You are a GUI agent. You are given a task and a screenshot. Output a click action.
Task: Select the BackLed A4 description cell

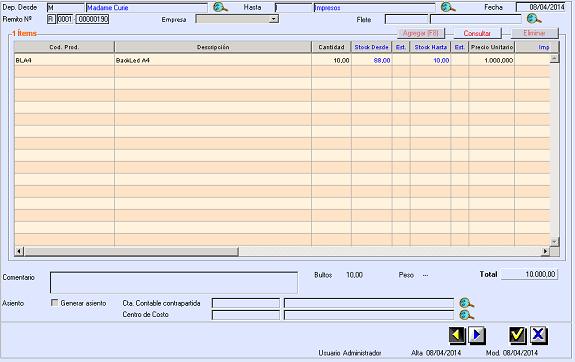point(213,60)
